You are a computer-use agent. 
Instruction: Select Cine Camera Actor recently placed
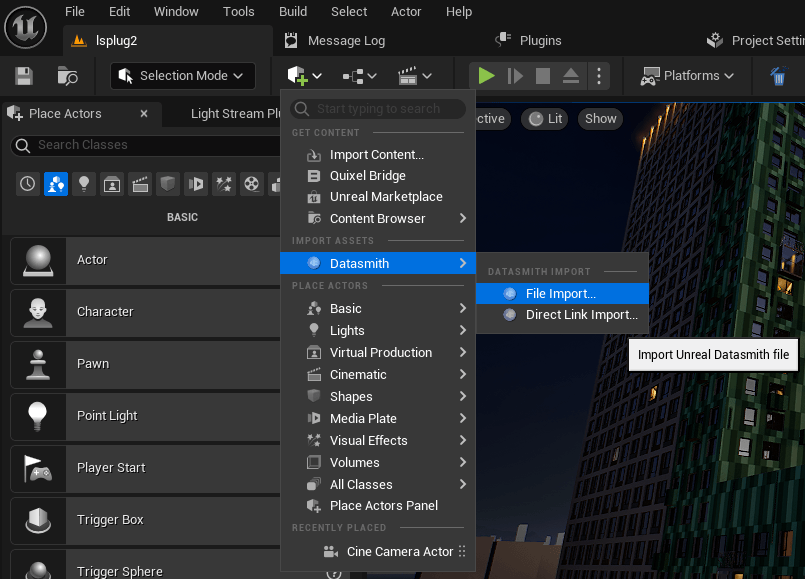[x=378, y=552]
